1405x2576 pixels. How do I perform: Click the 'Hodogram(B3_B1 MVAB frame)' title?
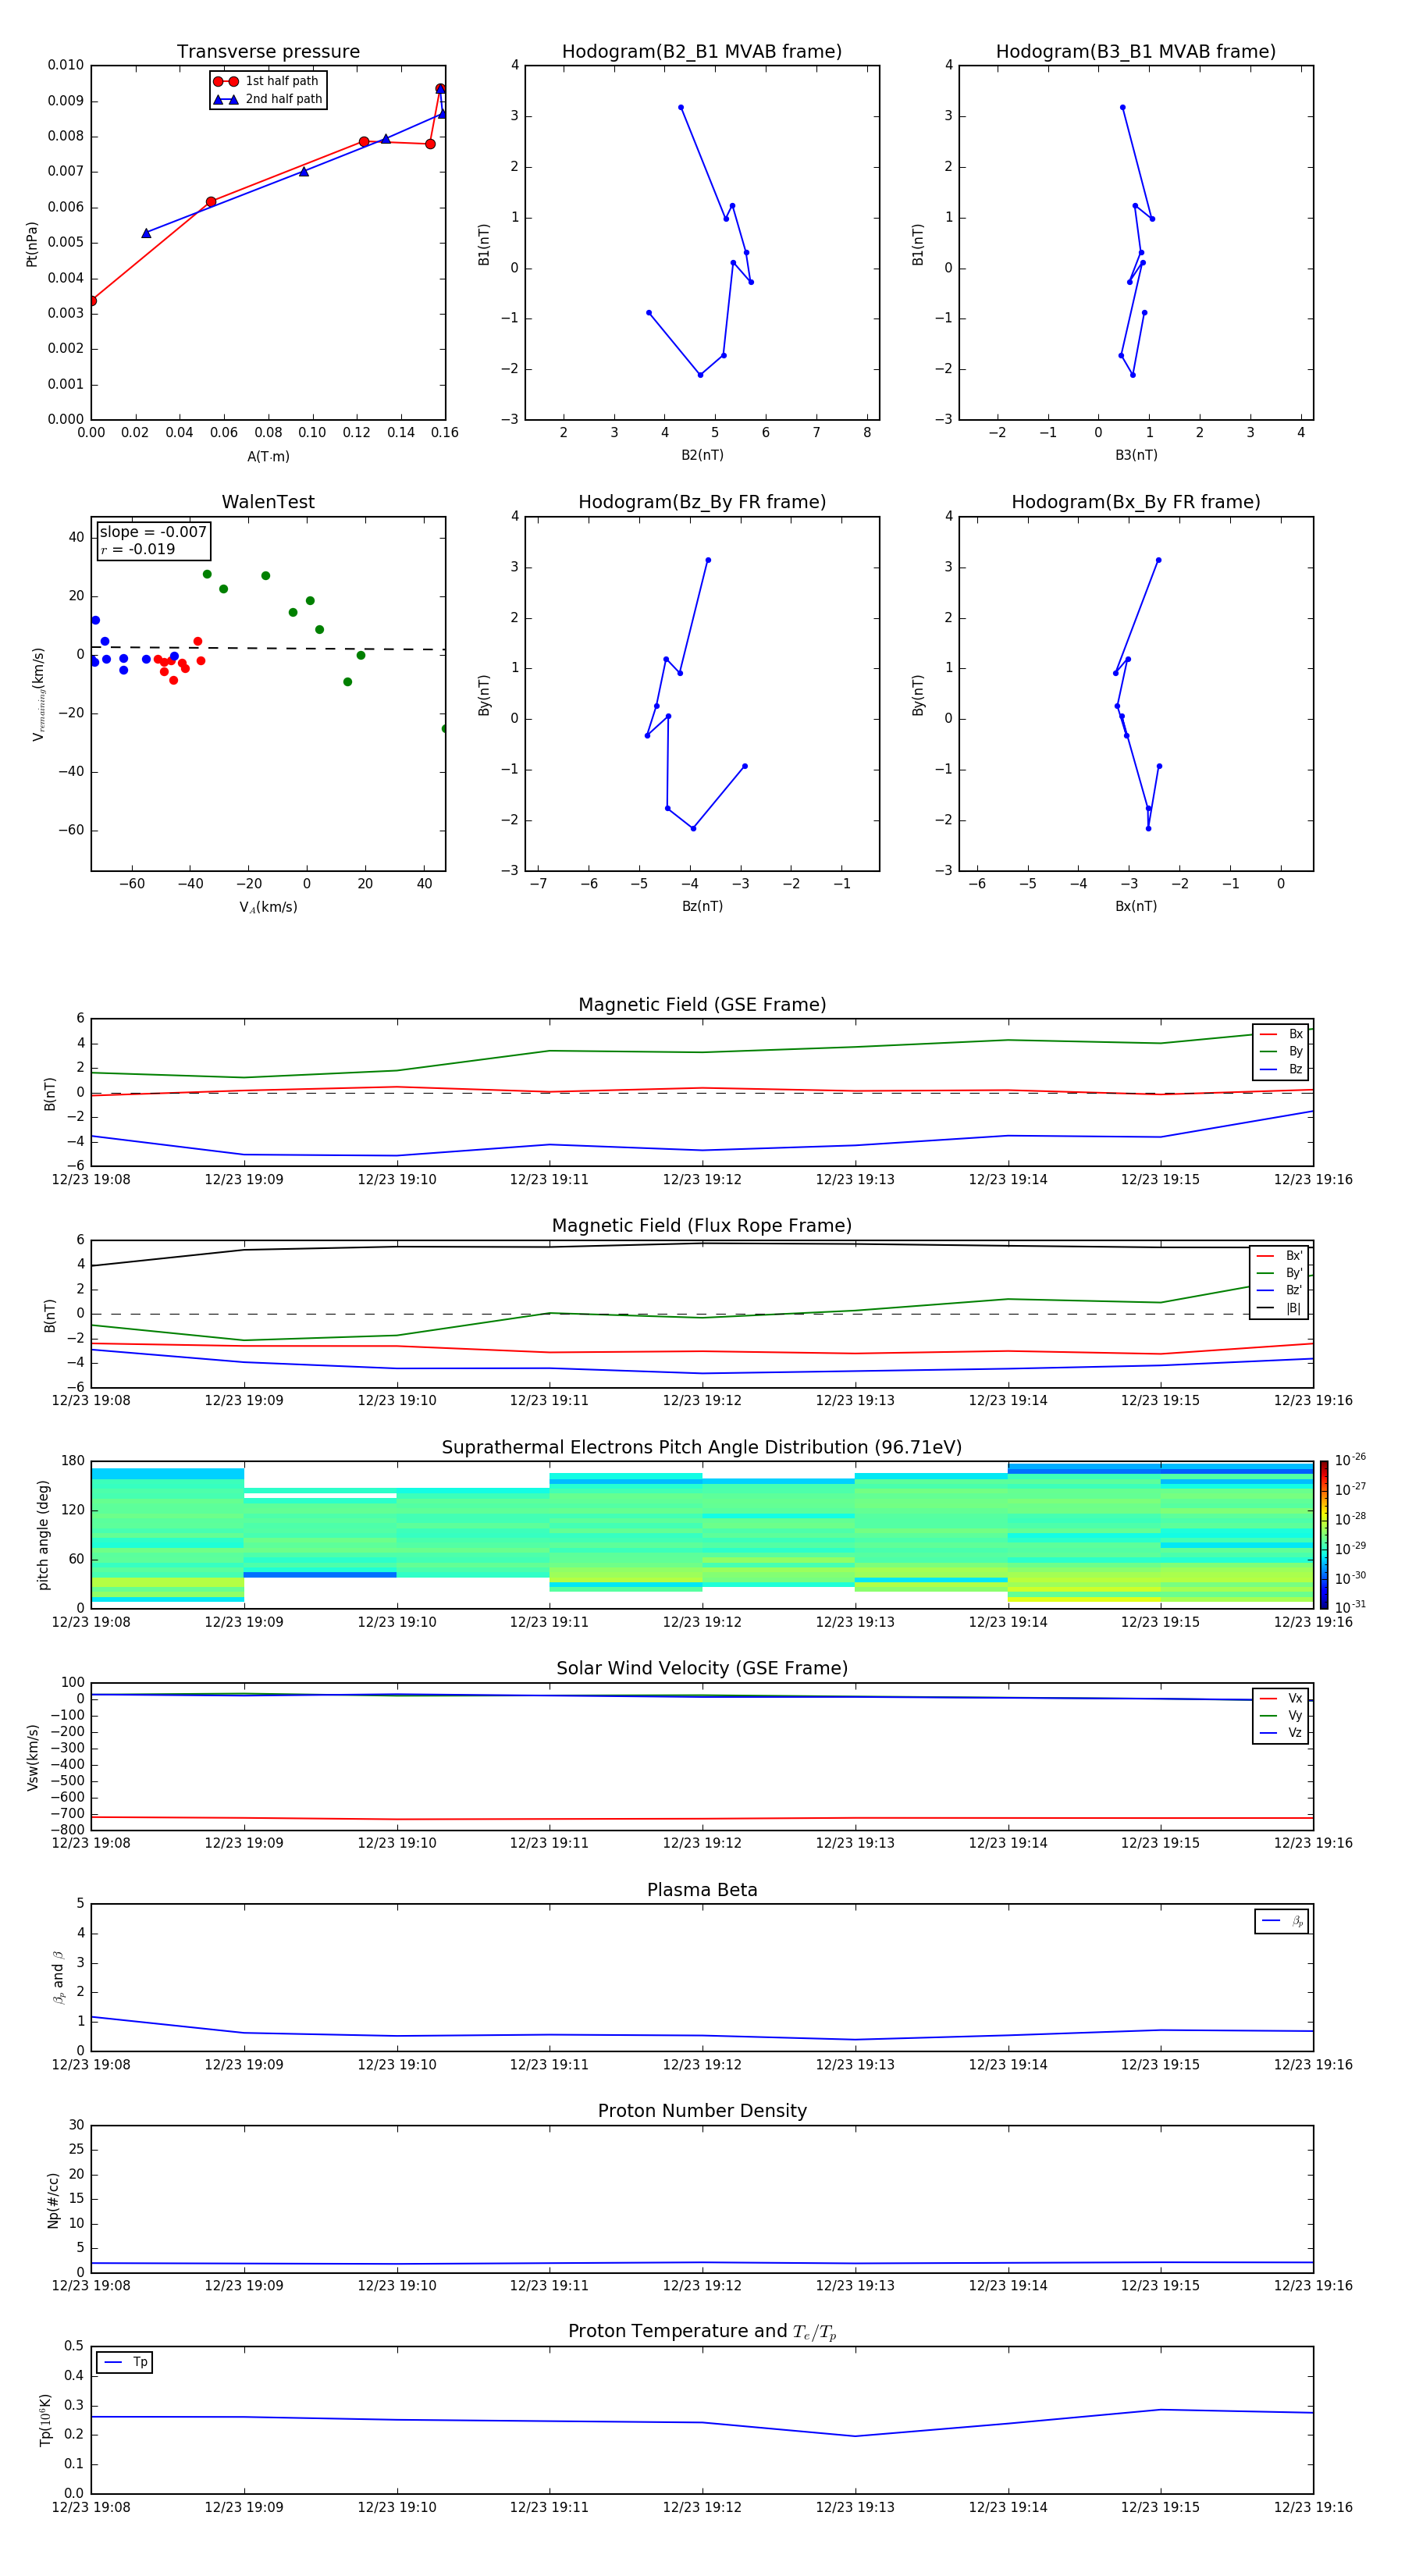[1136, 51]
